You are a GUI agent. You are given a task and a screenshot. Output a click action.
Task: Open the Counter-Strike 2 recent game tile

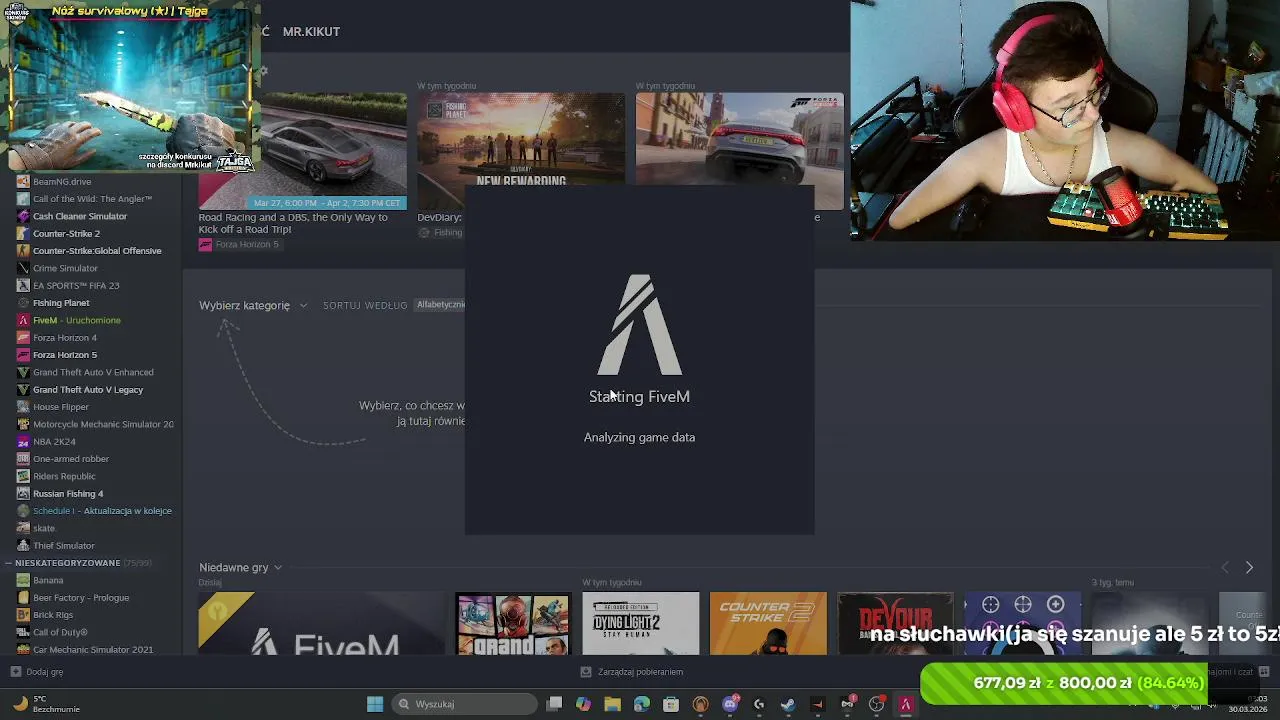768,623
